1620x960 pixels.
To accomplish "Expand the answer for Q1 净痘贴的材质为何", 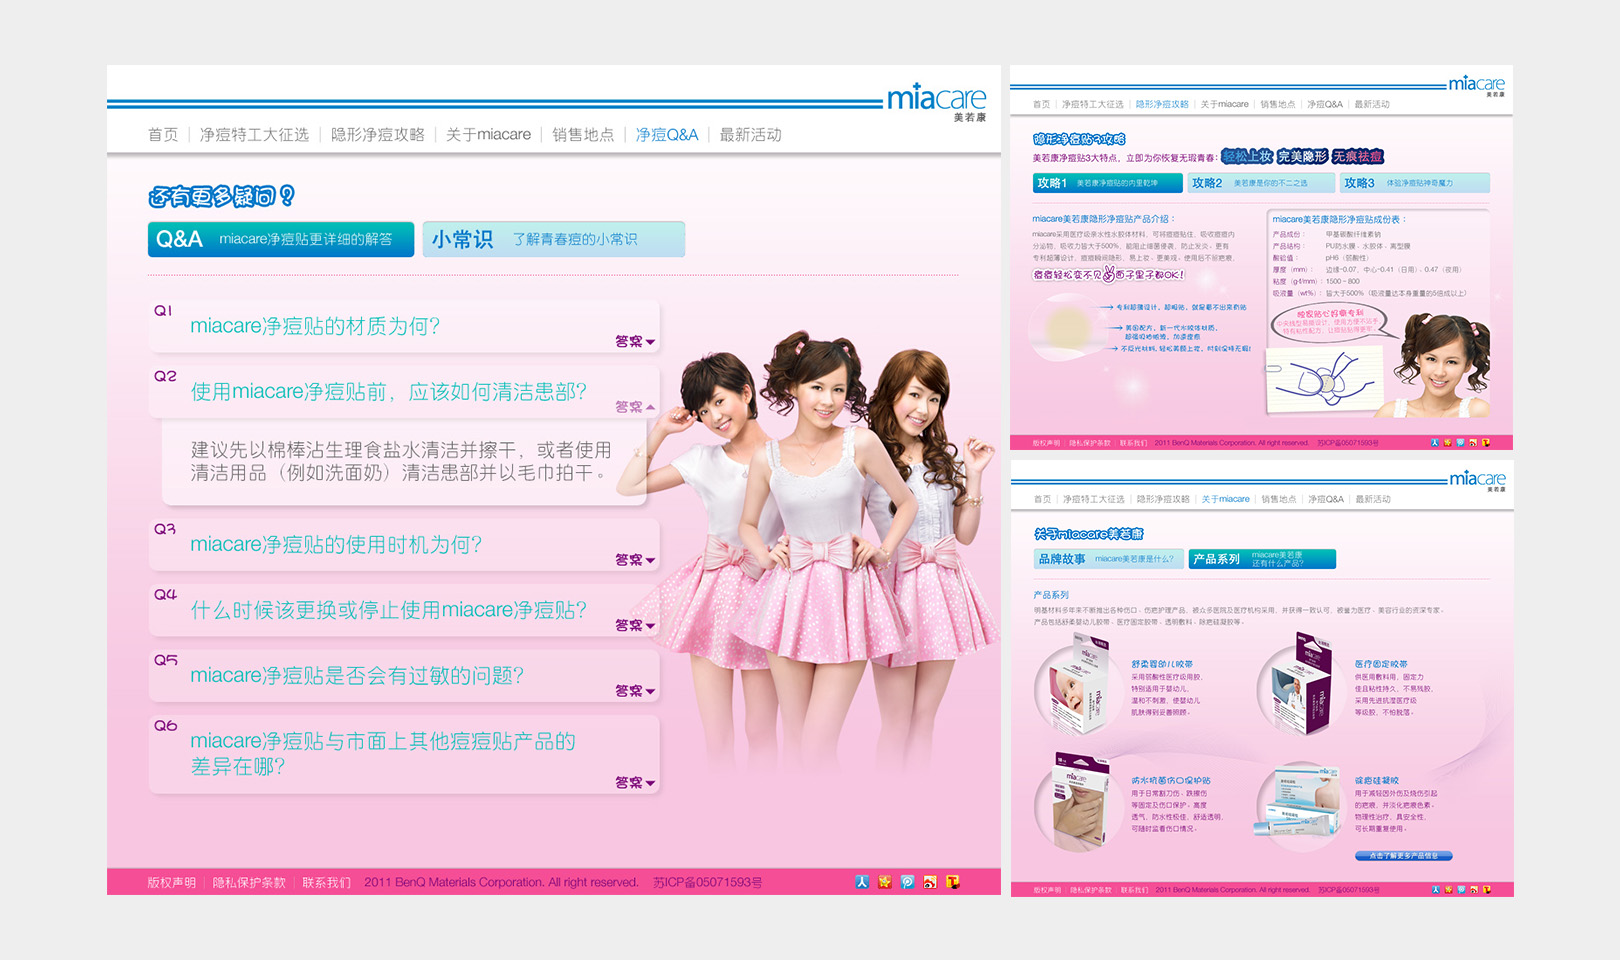I will [x=635, y=342].
